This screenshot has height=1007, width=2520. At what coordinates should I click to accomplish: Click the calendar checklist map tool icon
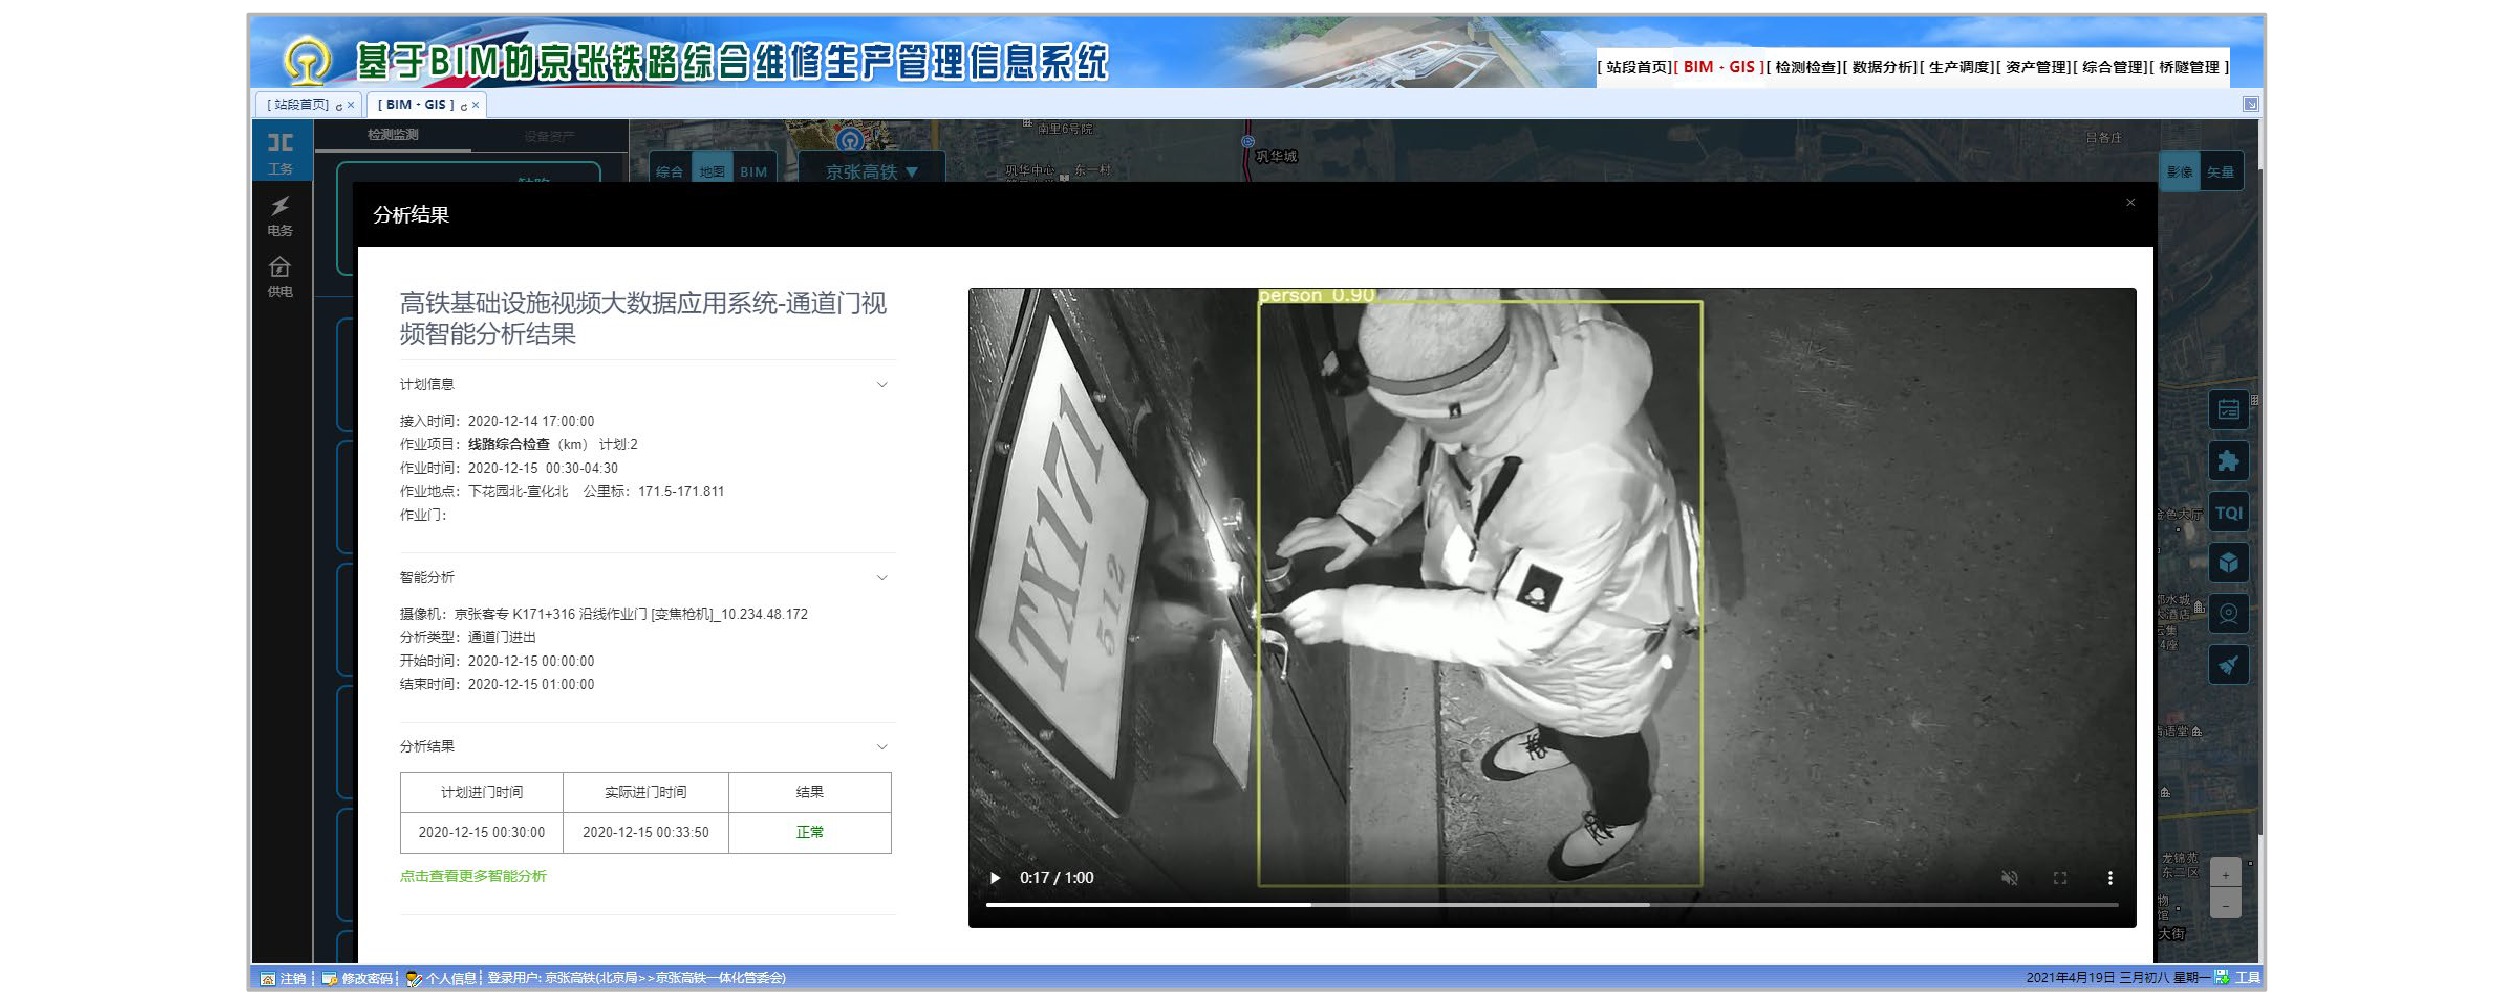click(2228, 410)
